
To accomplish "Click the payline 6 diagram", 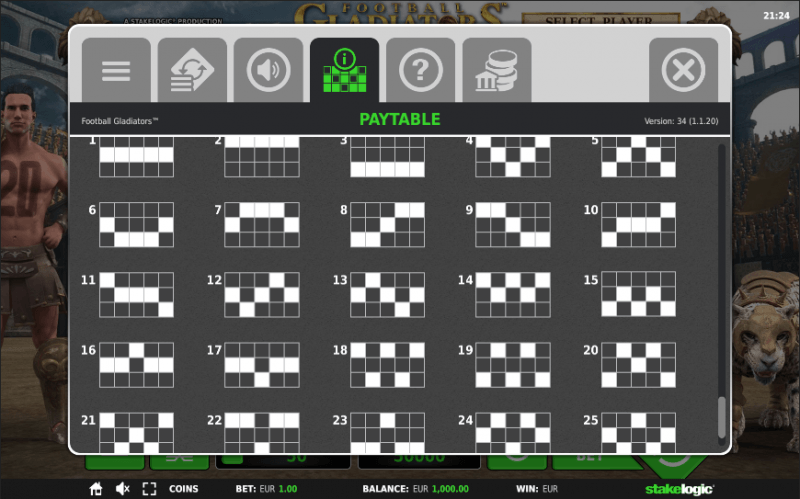I will tap(136, 224).
